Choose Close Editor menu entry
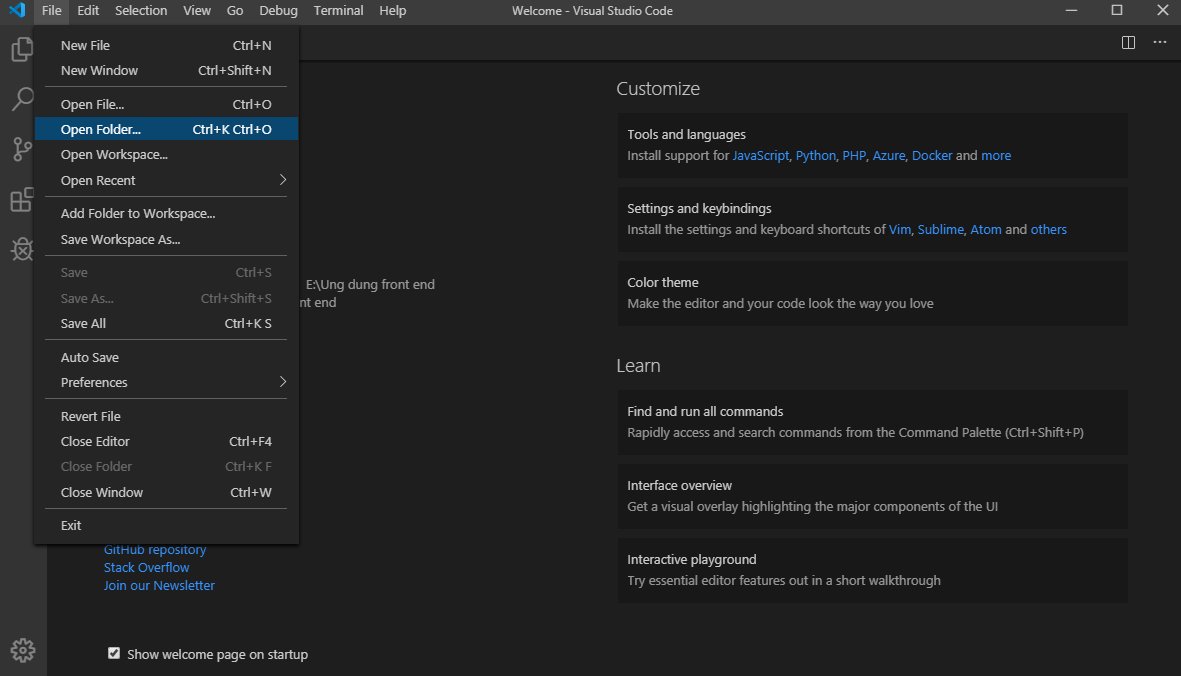1181x676 pixels. click(166, 442)
